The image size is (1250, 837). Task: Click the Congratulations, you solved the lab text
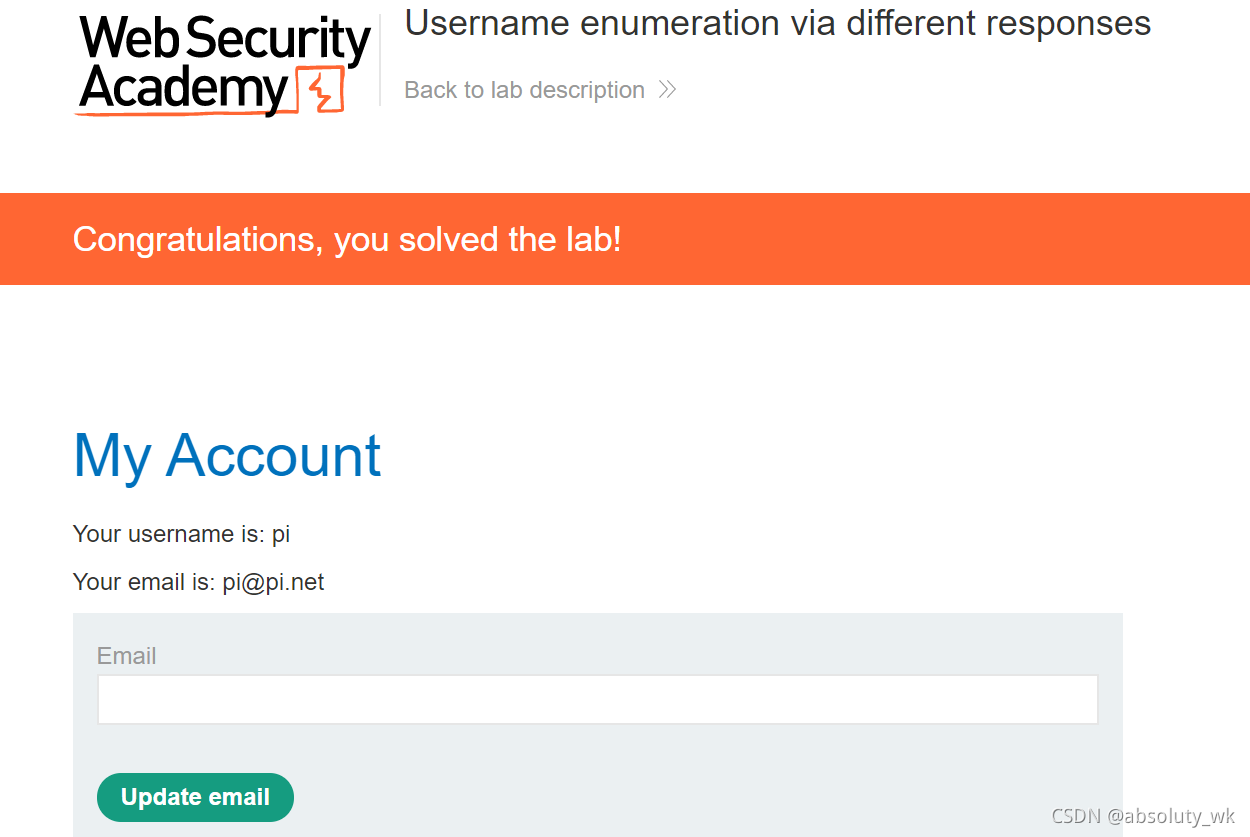[347, 239]
